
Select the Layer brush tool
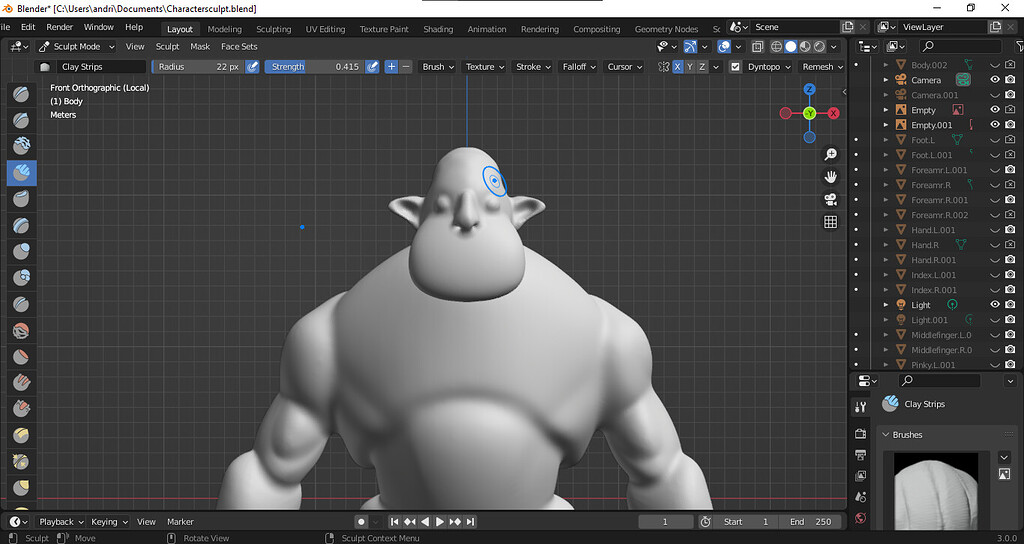pyautogui.click(x=21, y=225)
